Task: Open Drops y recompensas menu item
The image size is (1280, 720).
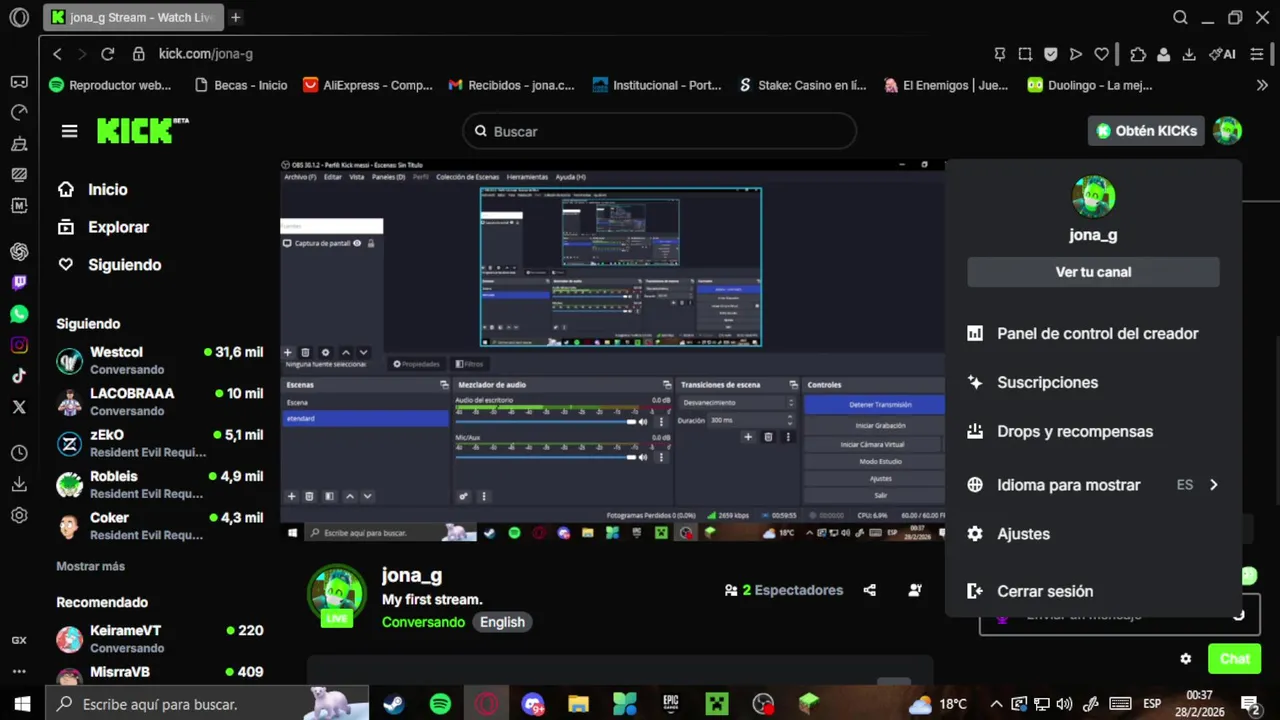Action: [1093, 432]
